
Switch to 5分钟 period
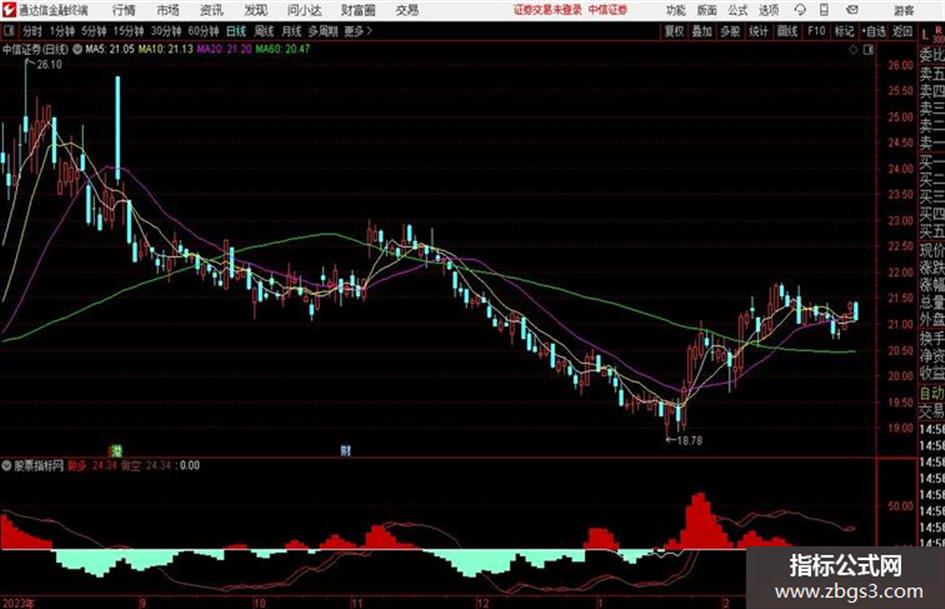coord(94,31)
